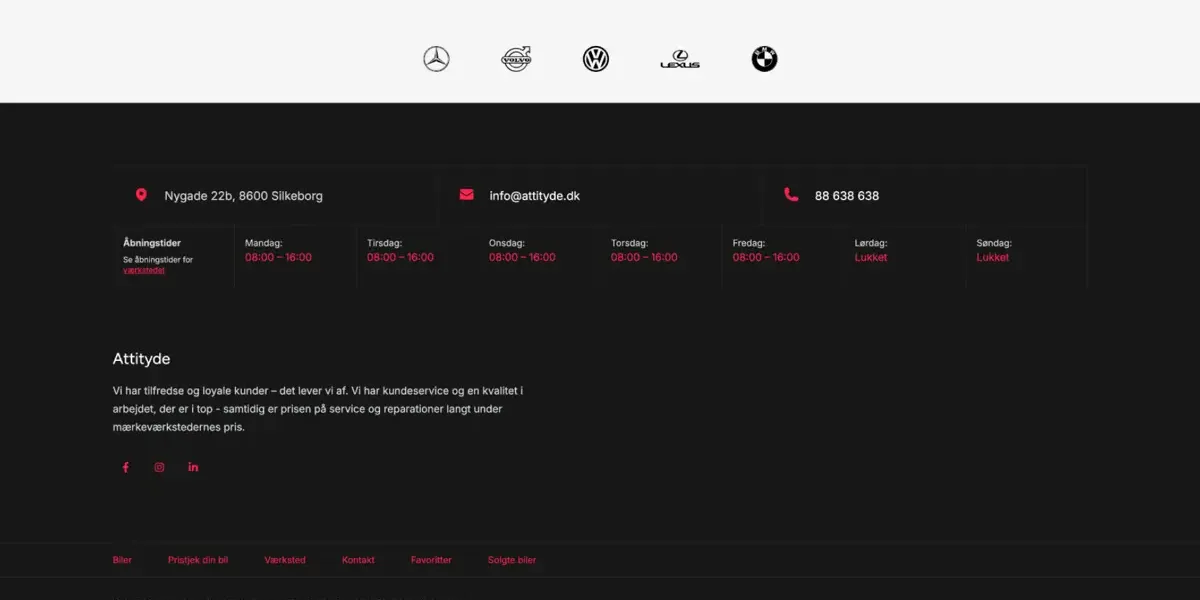
Task: Open the LinkedIn social icon
Action: [193, 467]
